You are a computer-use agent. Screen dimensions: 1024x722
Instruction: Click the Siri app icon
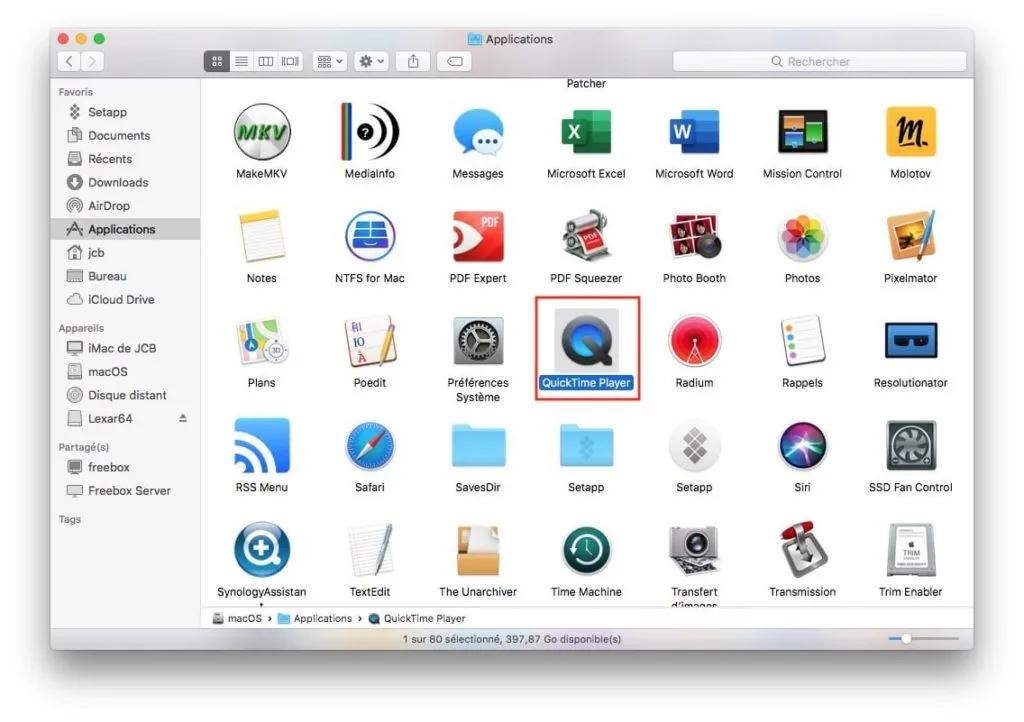803,446
